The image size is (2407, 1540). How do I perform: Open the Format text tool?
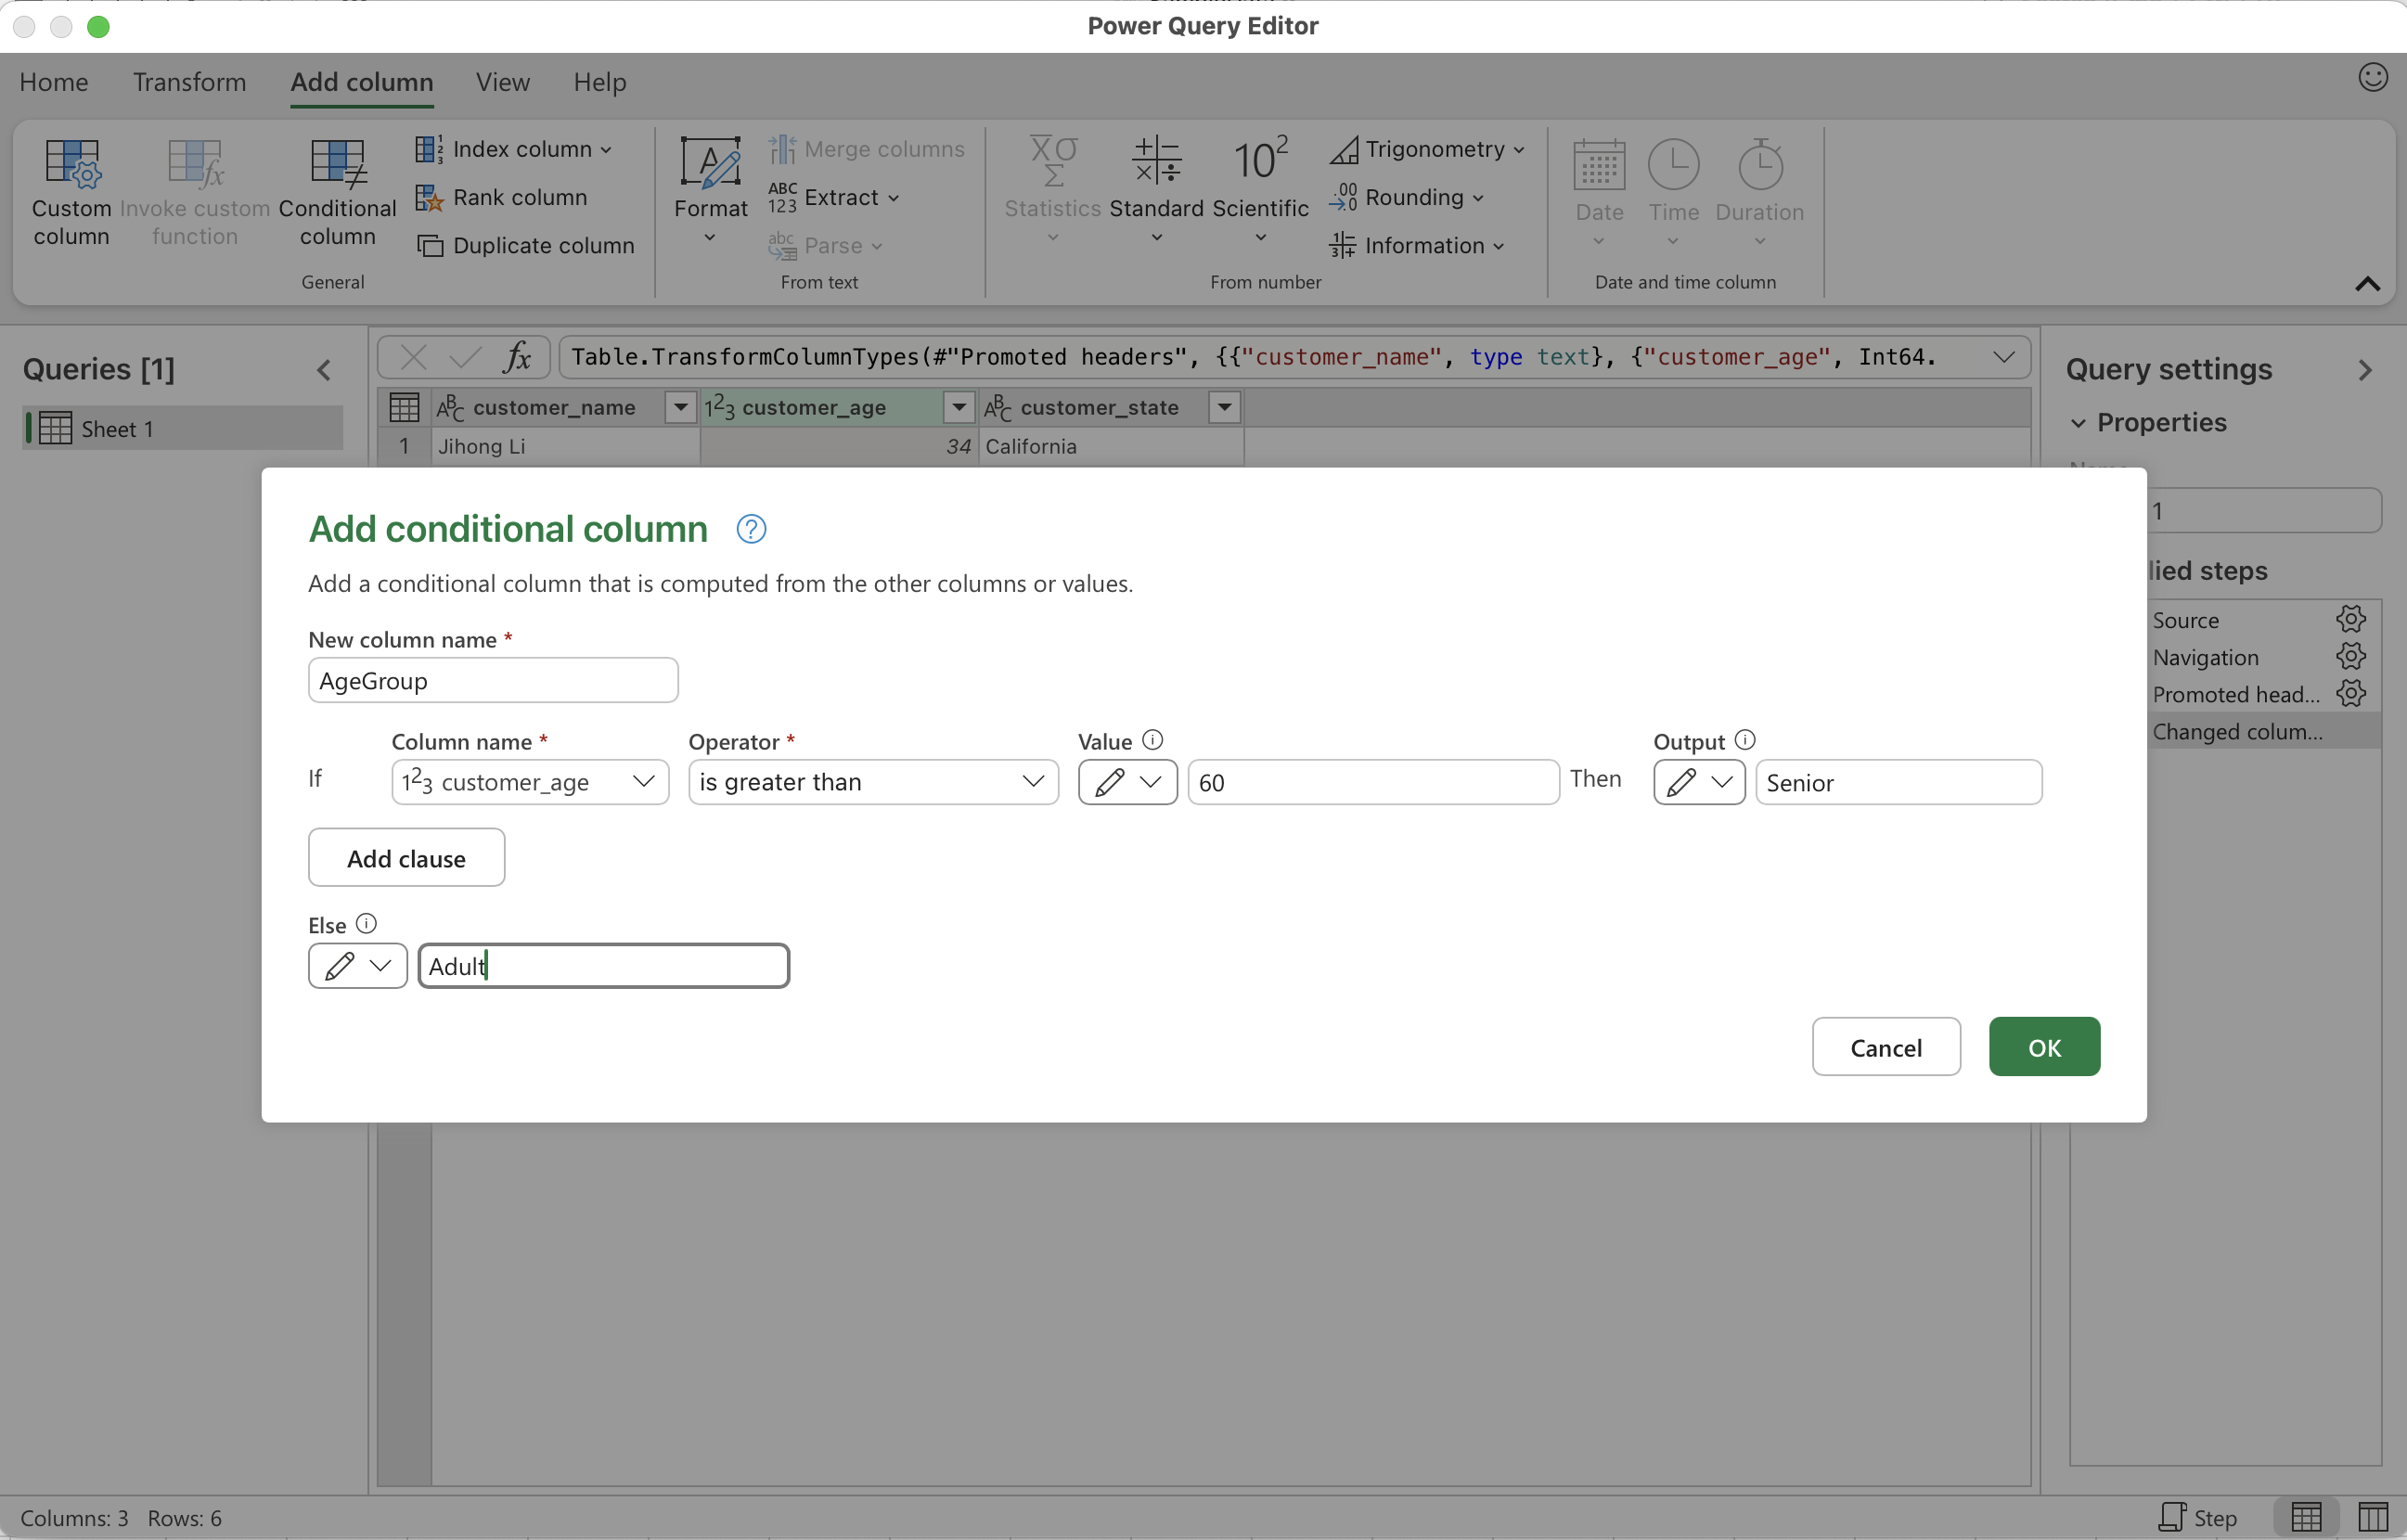coord(710,165)
